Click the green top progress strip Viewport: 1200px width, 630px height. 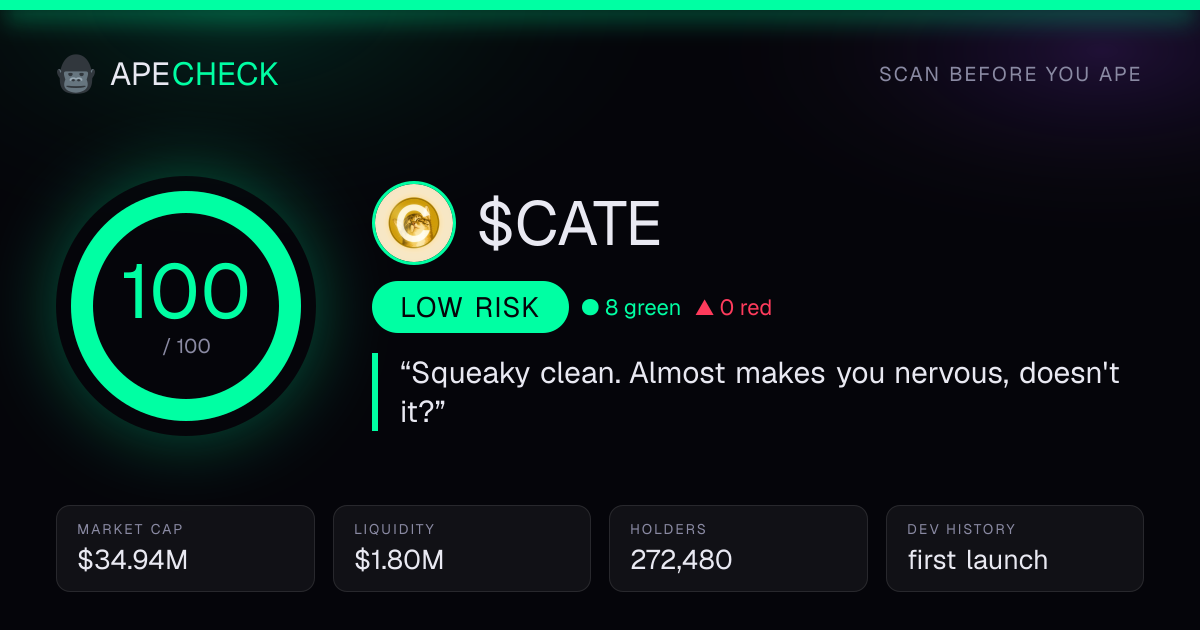click(x=600, y=5)
